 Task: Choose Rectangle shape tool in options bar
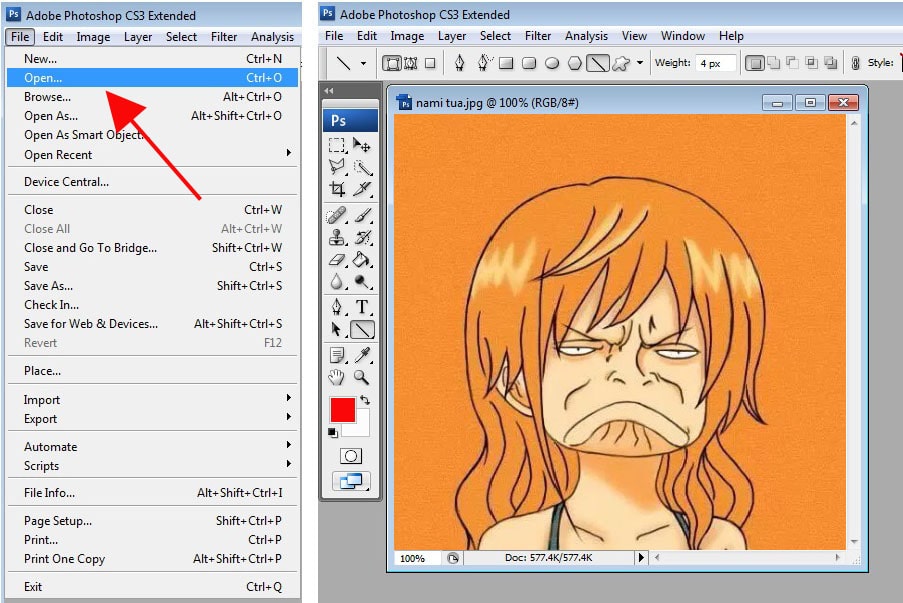506,63
